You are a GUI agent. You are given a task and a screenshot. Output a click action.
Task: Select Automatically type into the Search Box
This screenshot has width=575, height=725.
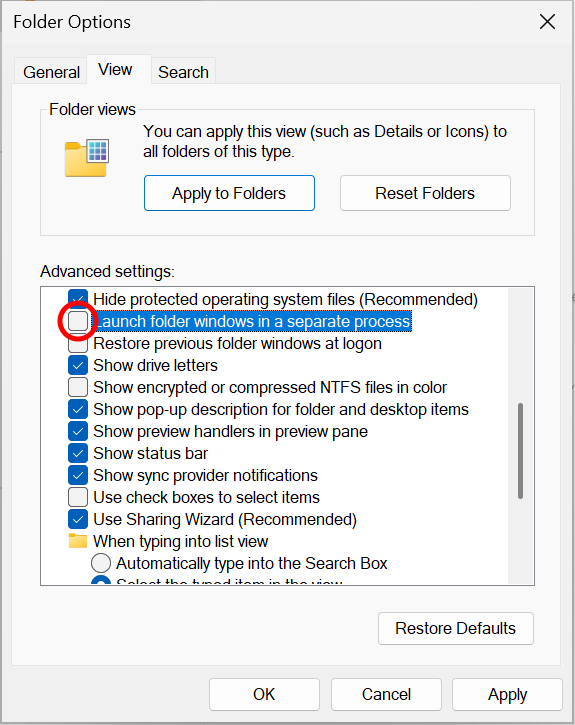pos(101,563)
